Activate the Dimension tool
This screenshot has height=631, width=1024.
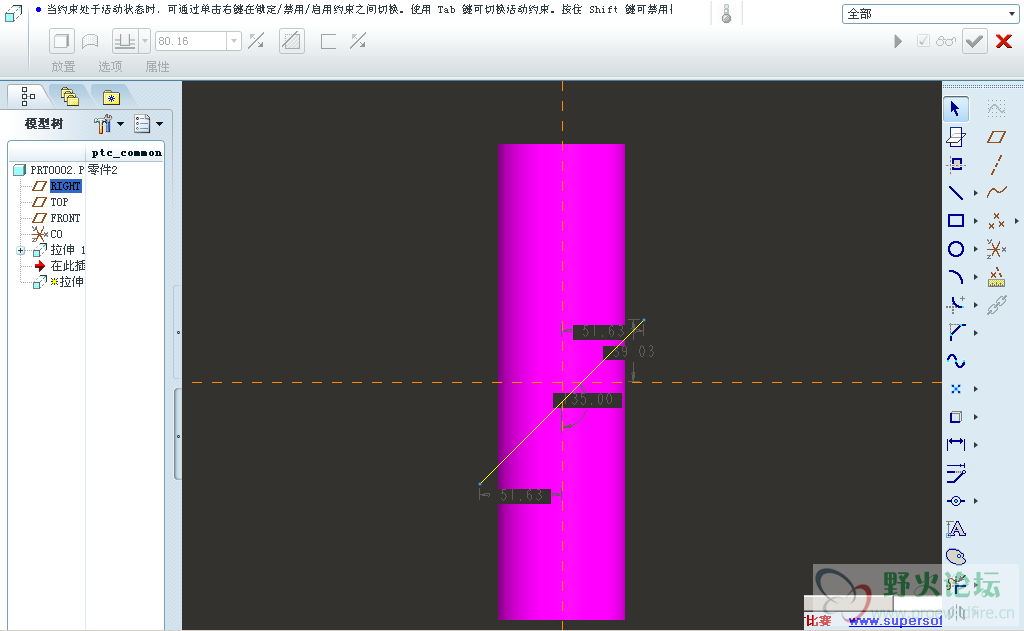tap(955, 444)
